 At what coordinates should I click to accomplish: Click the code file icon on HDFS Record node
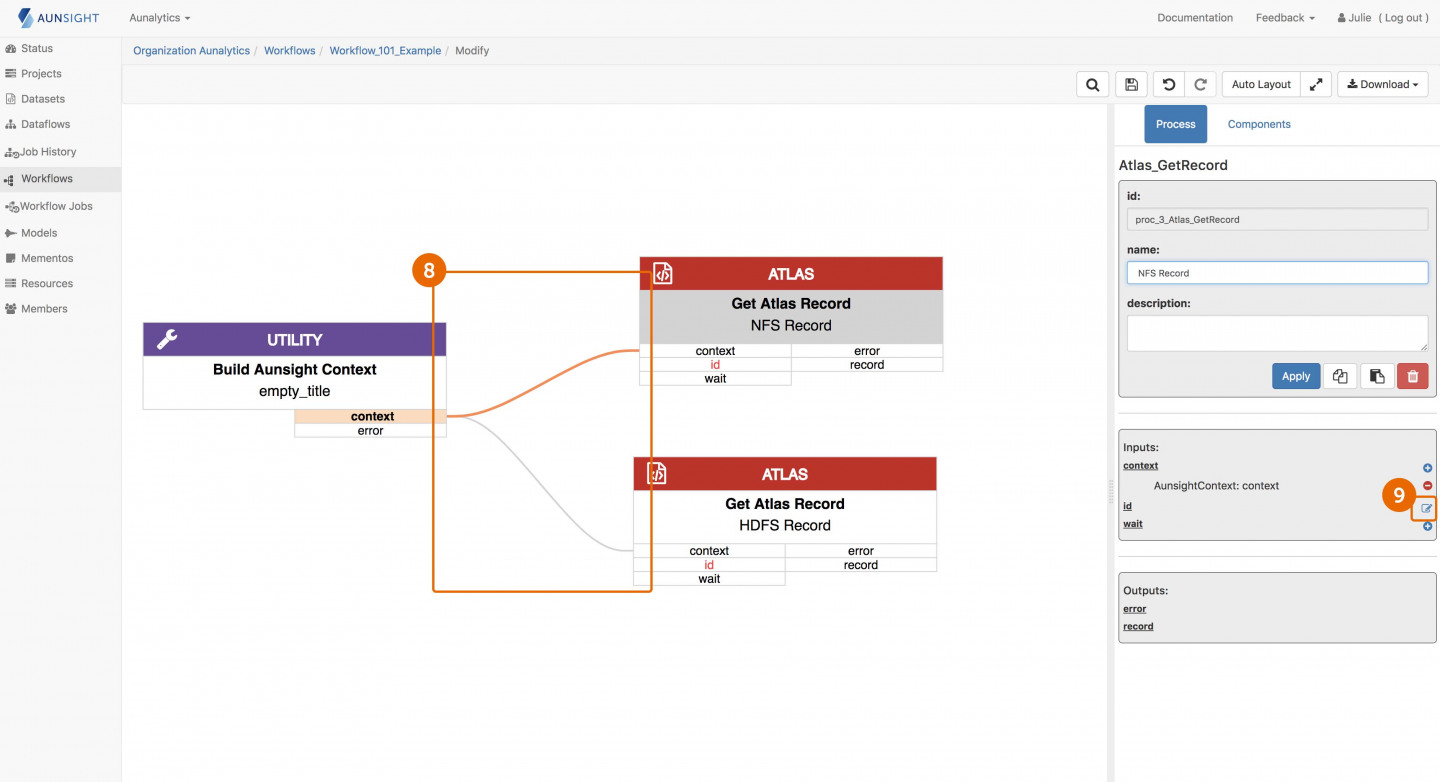(657, 473)
